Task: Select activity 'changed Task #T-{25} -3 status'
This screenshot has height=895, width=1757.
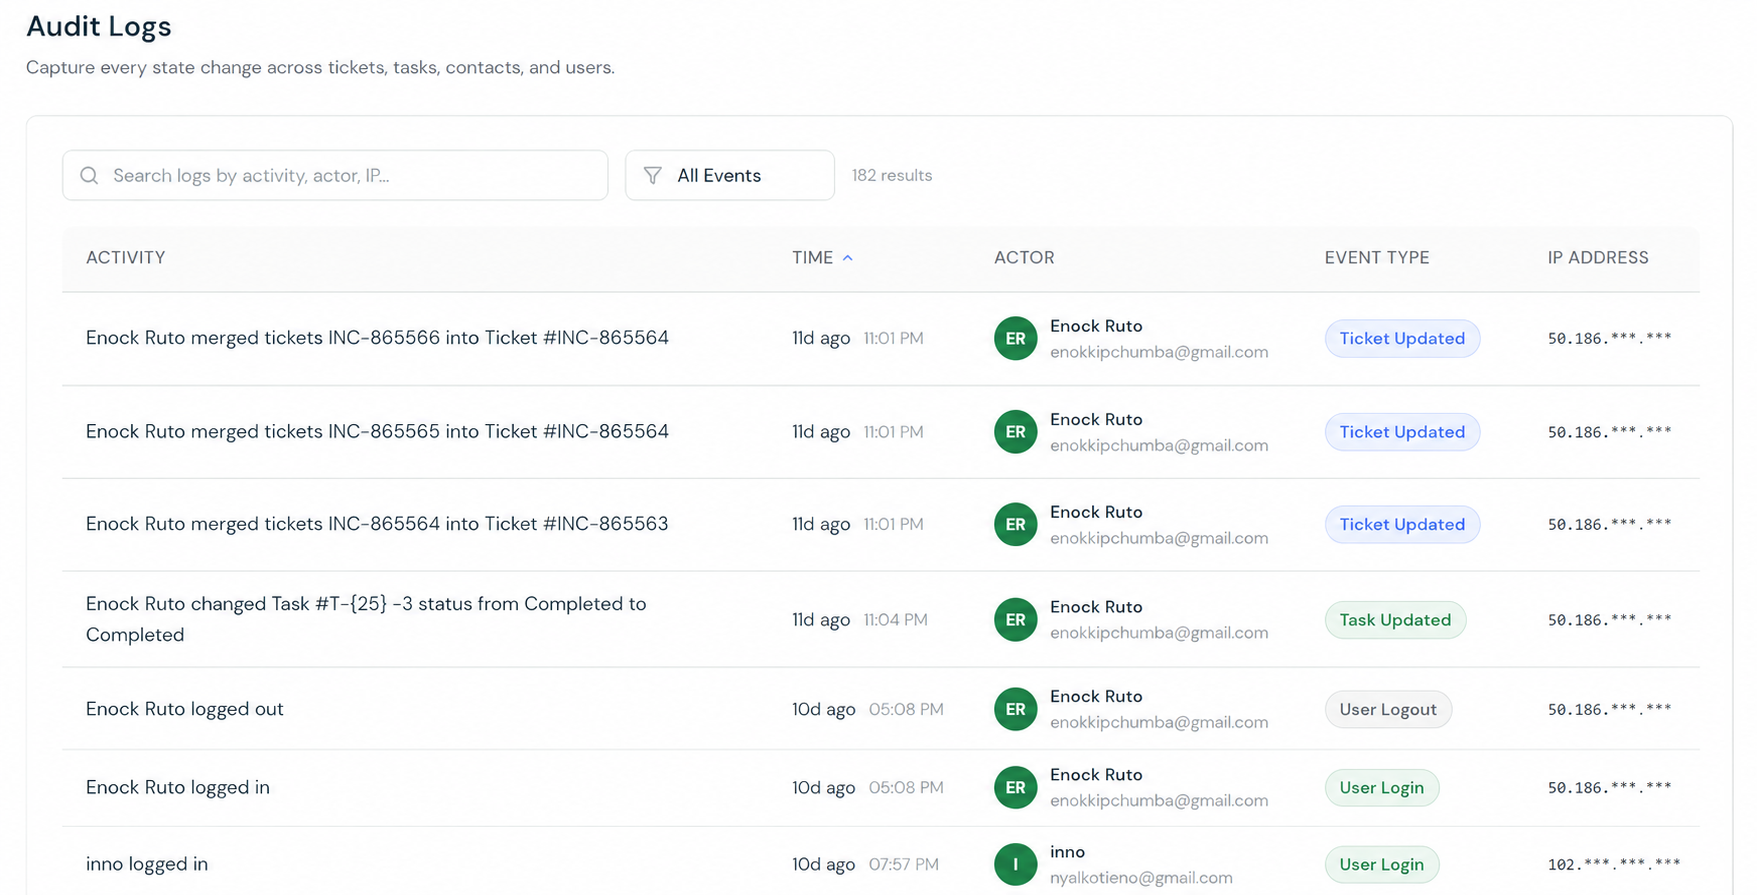Action: click(x=366, y=619)
